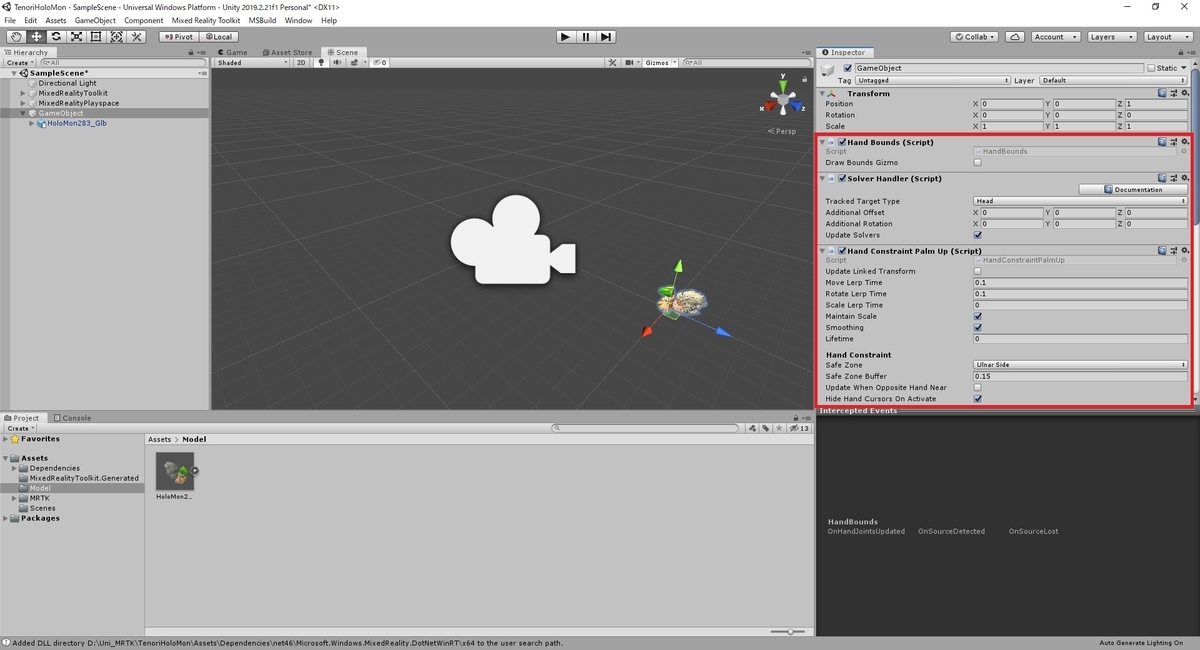Toggle hidden objects visibility in Scene
The width and height of the screenshot is (1200, 650).
[378, 62]
